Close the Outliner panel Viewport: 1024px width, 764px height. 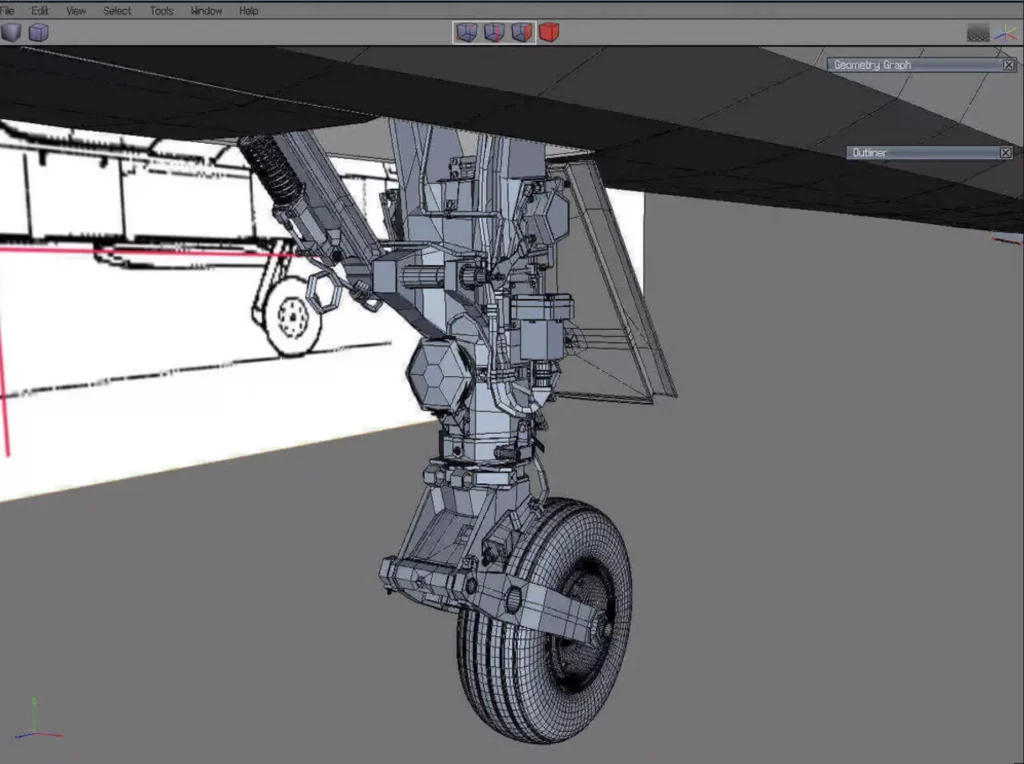pos(1006,152)
